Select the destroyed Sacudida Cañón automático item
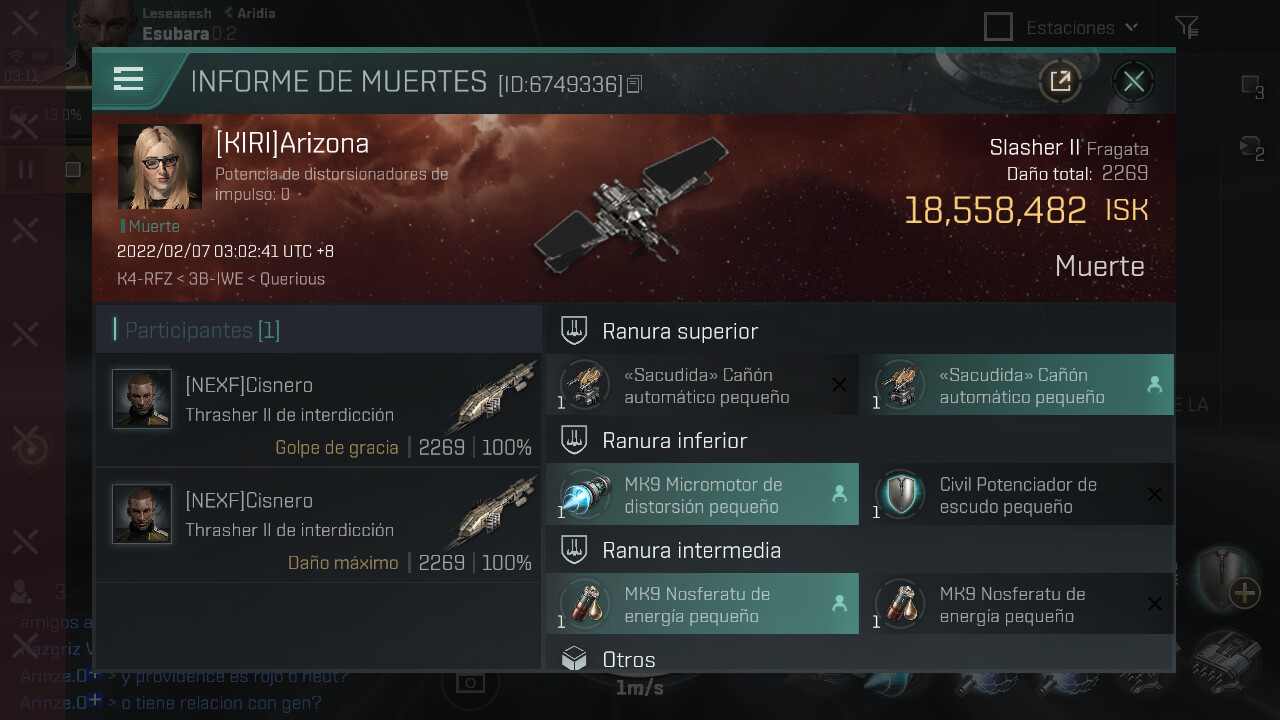Screen dimensions: 1280x720 click(702, 385)
